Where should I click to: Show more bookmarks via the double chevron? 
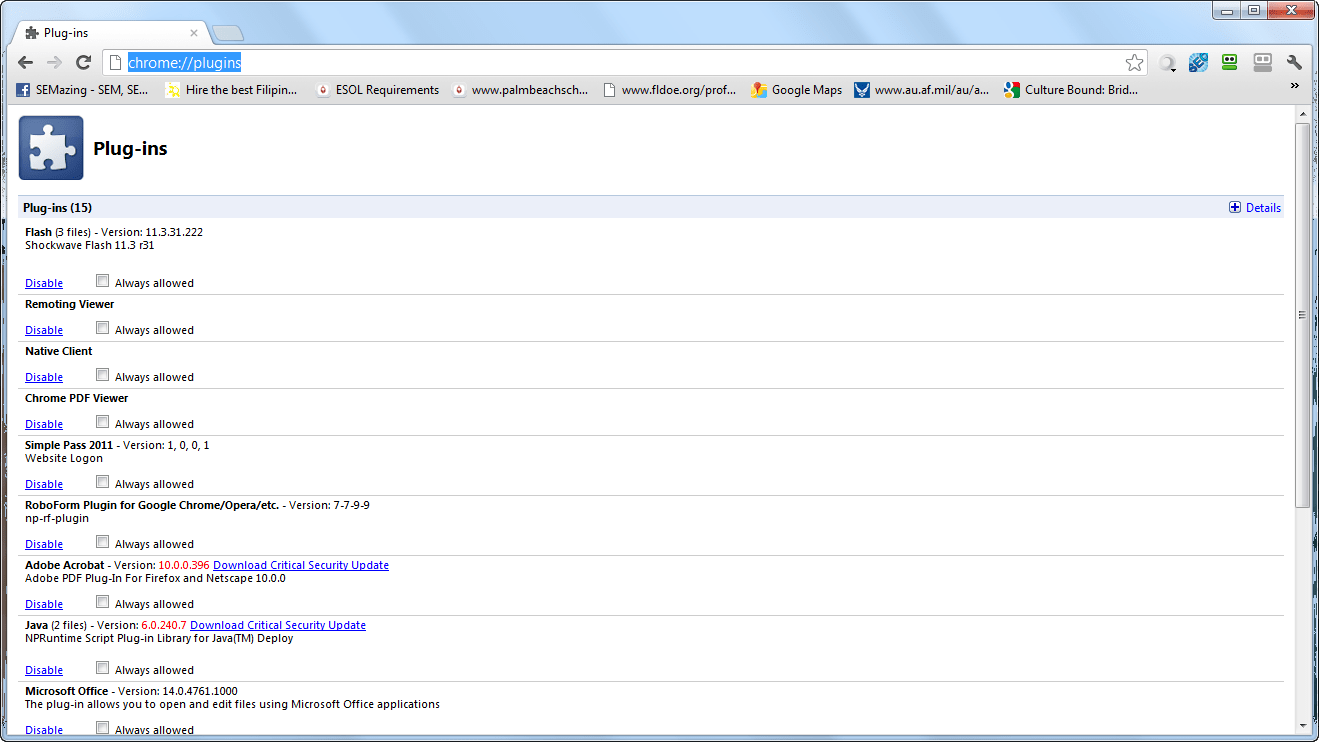[x=1295, y=86]
